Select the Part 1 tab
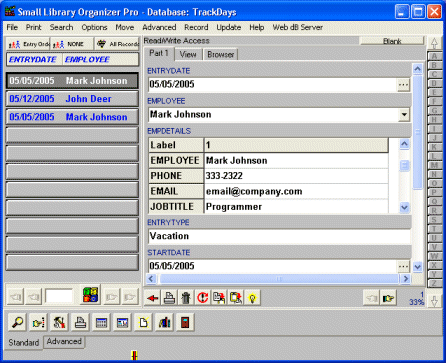Viewport: 446px width, 363px height. click(x=159, y=53)
